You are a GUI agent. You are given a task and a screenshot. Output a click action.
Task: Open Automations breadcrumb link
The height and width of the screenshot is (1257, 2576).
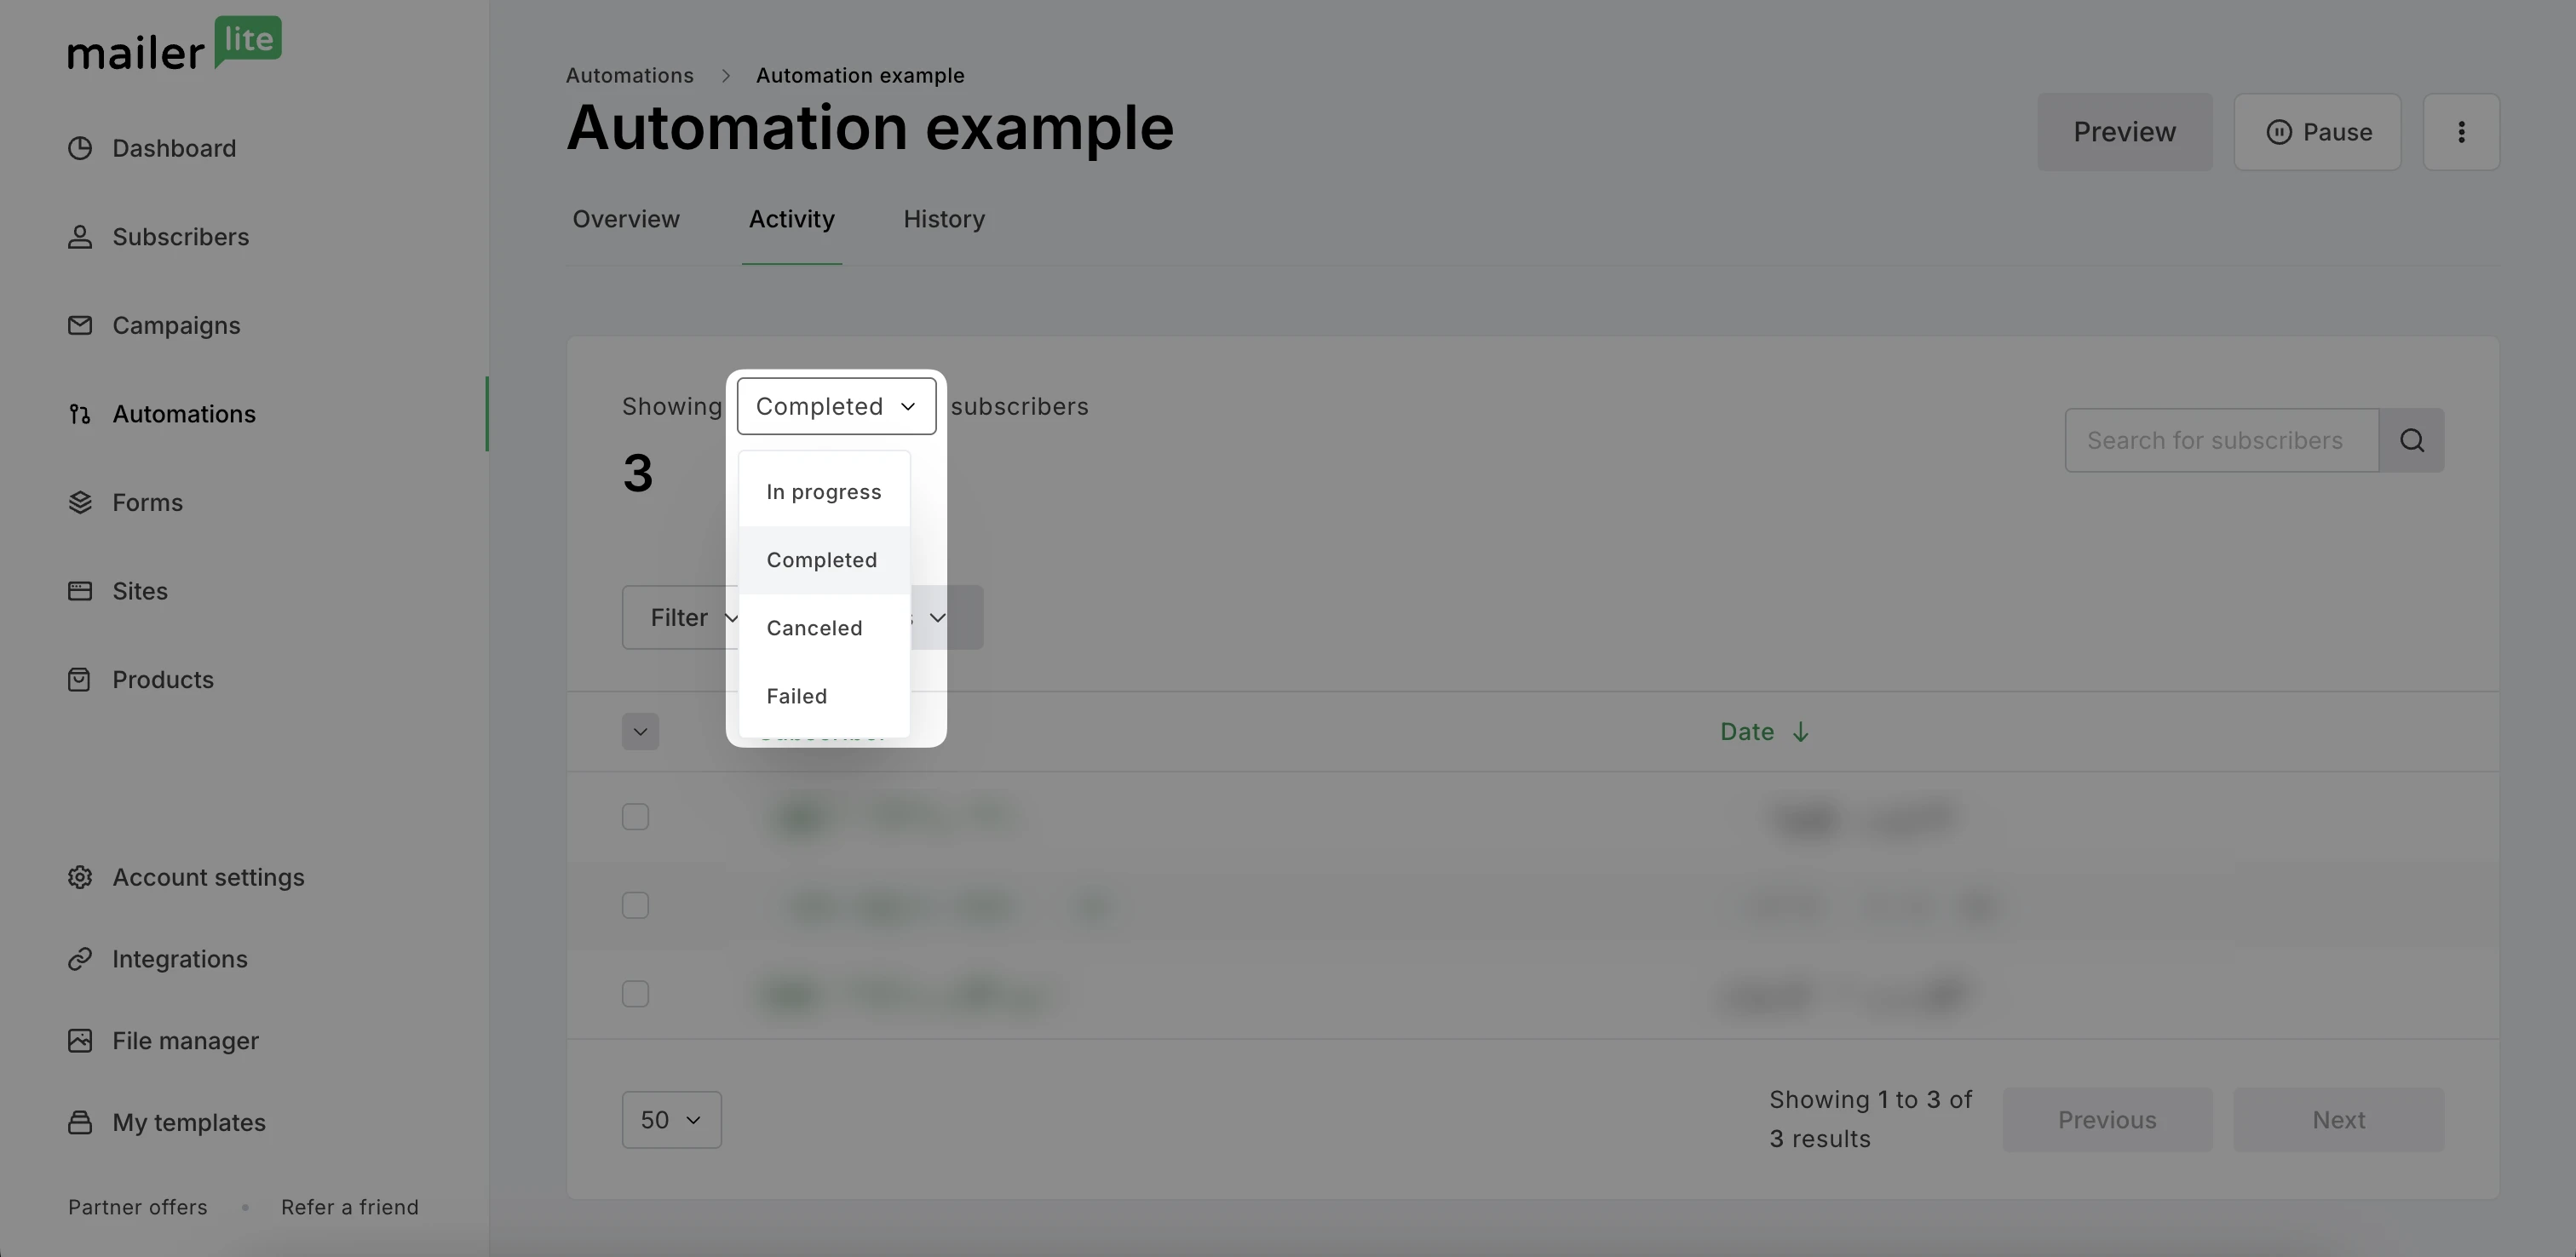click(630, 76)
